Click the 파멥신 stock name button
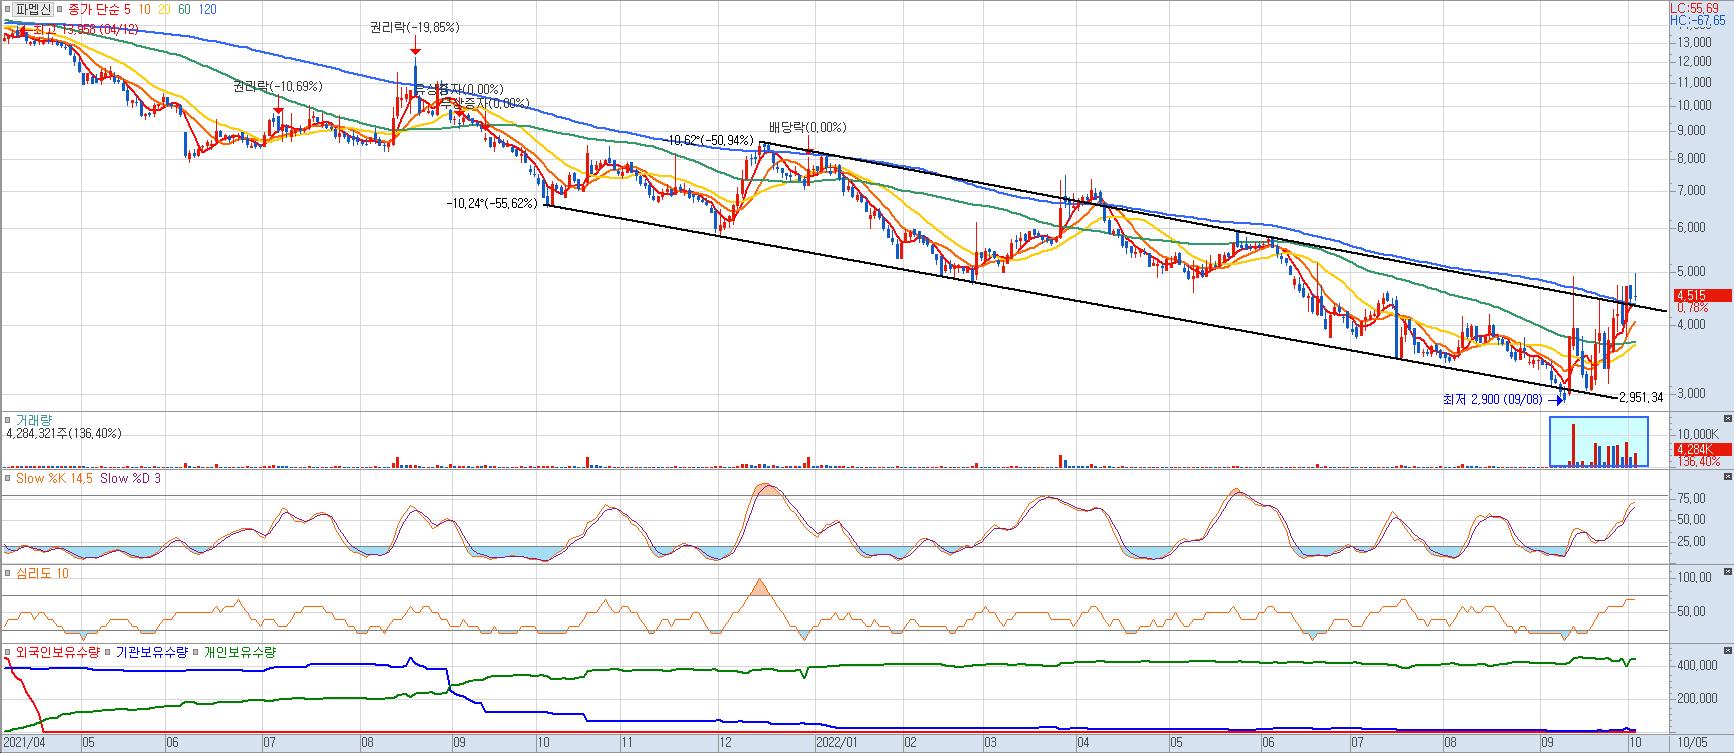The image size is (1734, 753). coord(32,9)
